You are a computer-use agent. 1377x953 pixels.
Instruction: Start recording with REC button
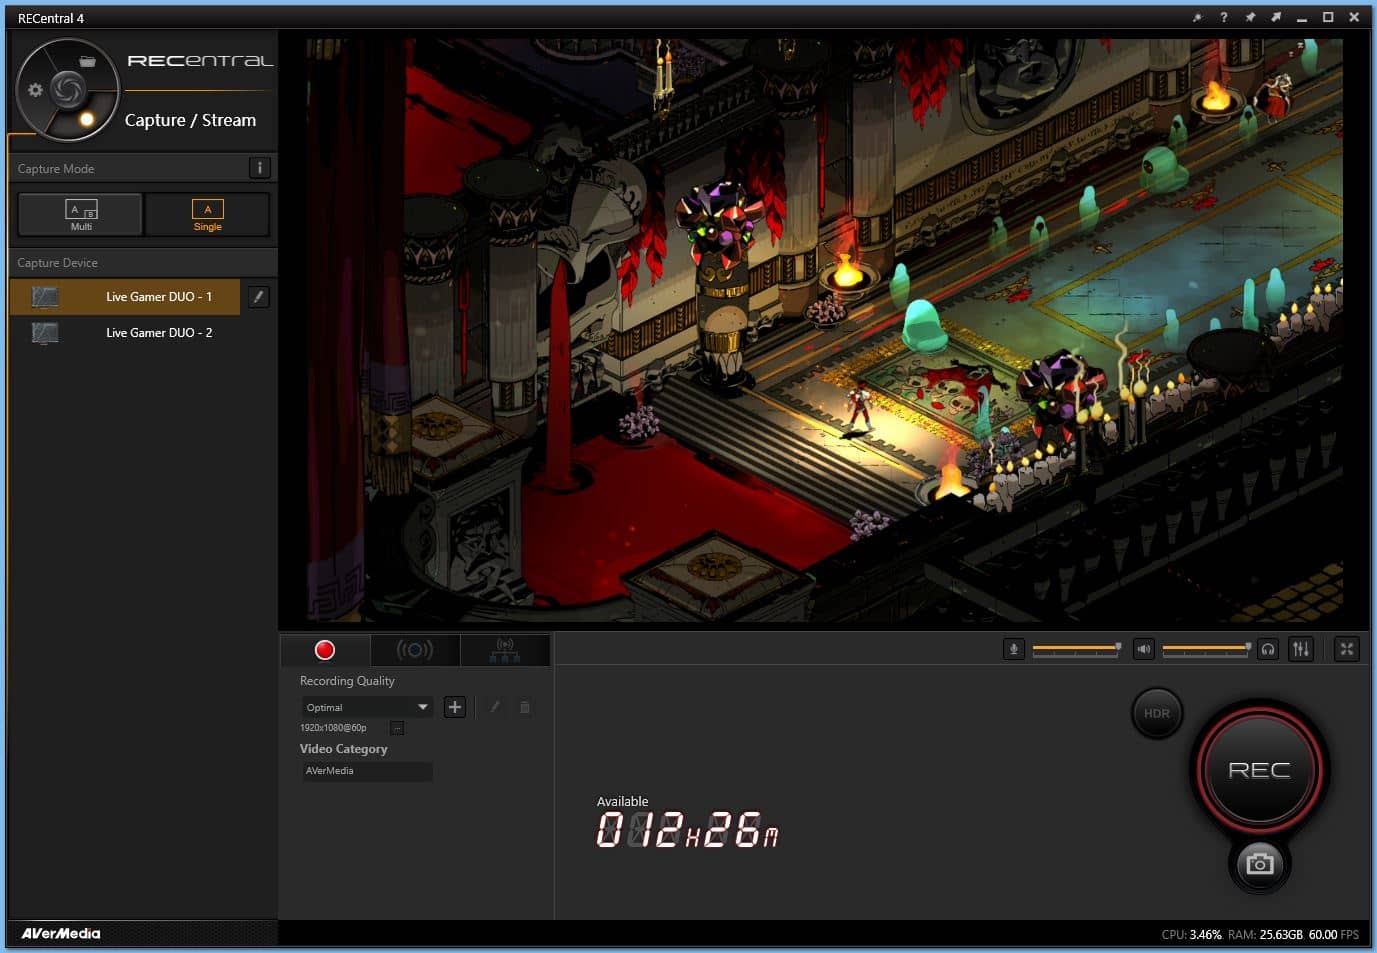[1259, 770]
